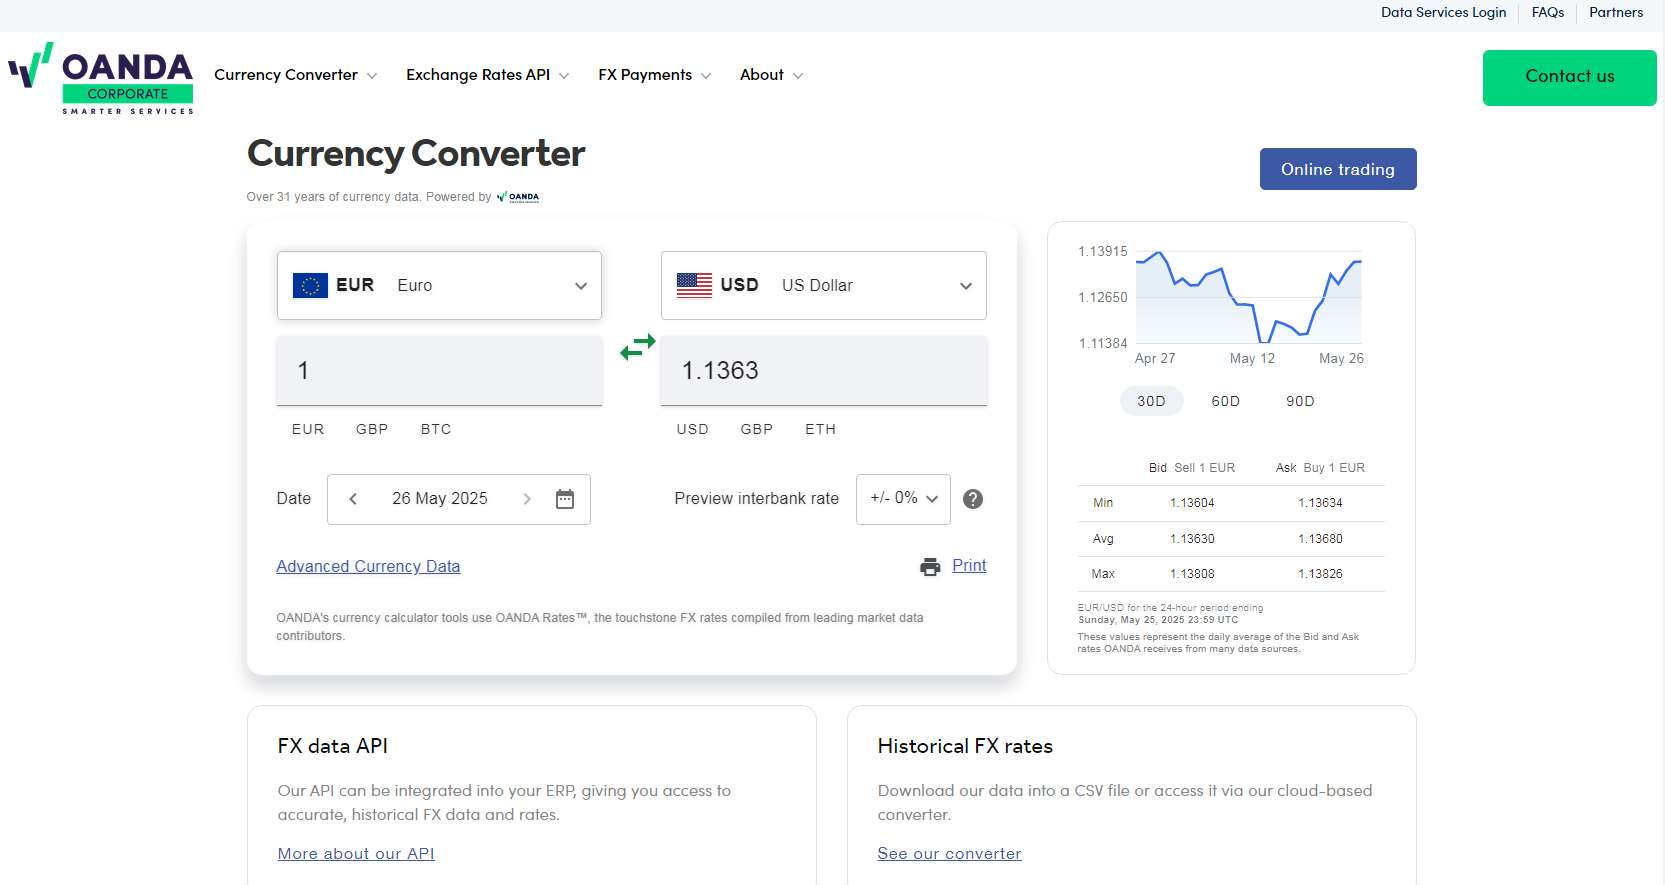The image size is (1665, 885).
Task: Open the calendar date picker icon
Action: tap(565, 499)
